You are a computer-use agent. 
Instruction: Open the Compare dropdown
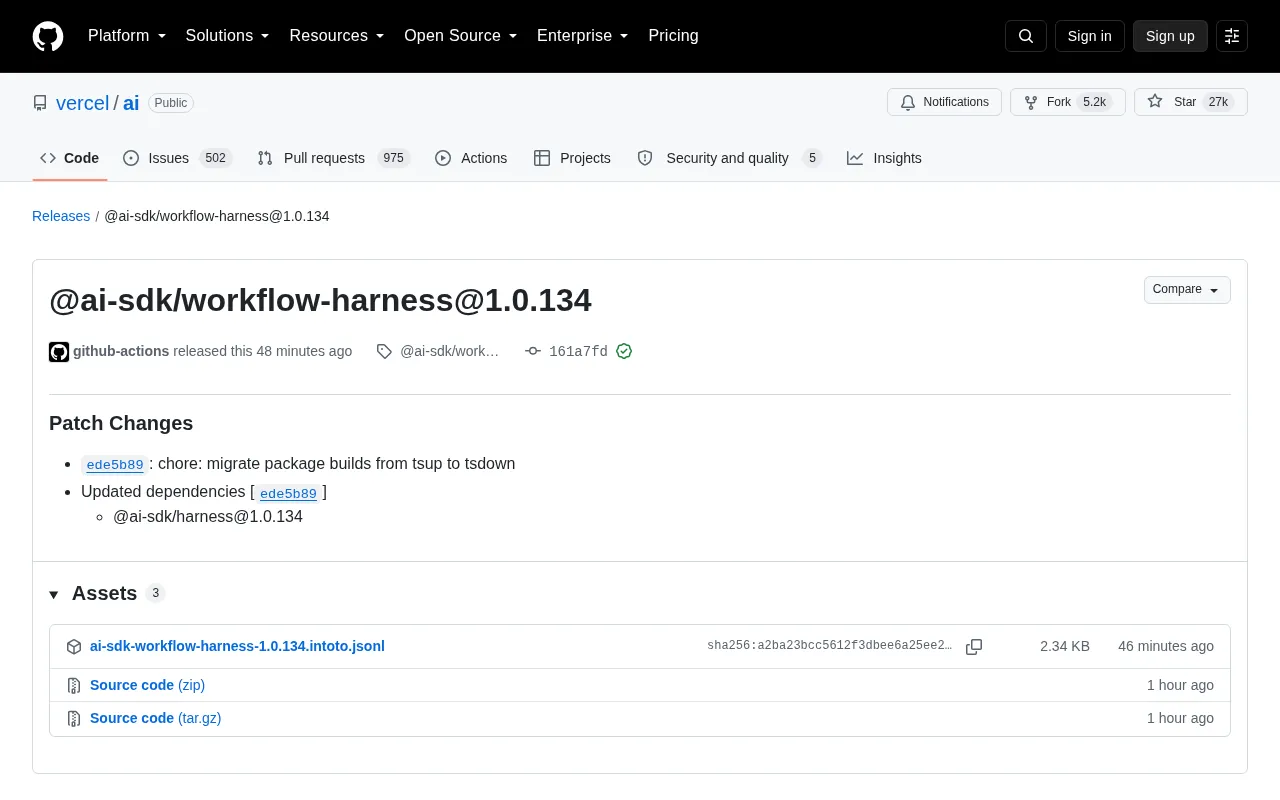(1187, 290)
